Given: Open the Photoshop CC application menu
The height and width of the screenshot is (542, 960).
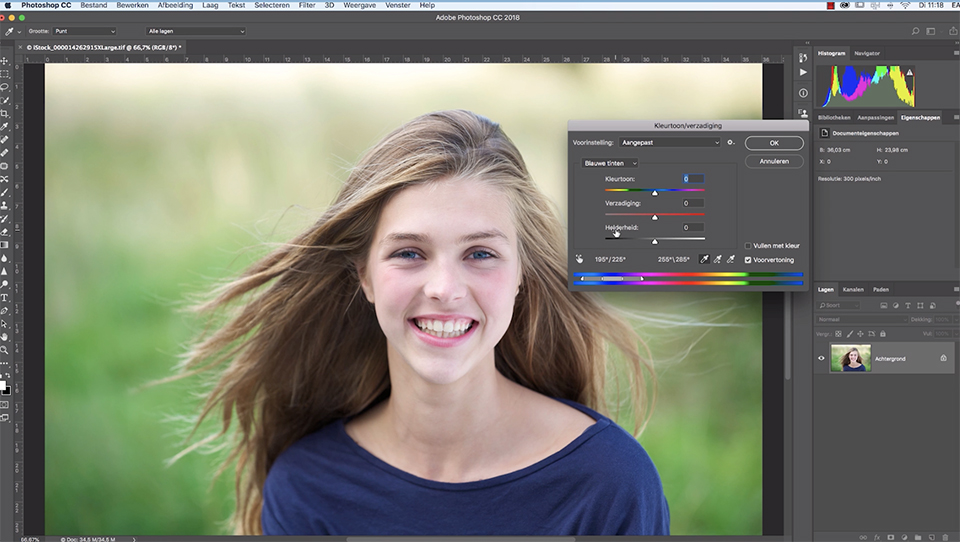Looking at the screenshot, I should click(46, 5).
